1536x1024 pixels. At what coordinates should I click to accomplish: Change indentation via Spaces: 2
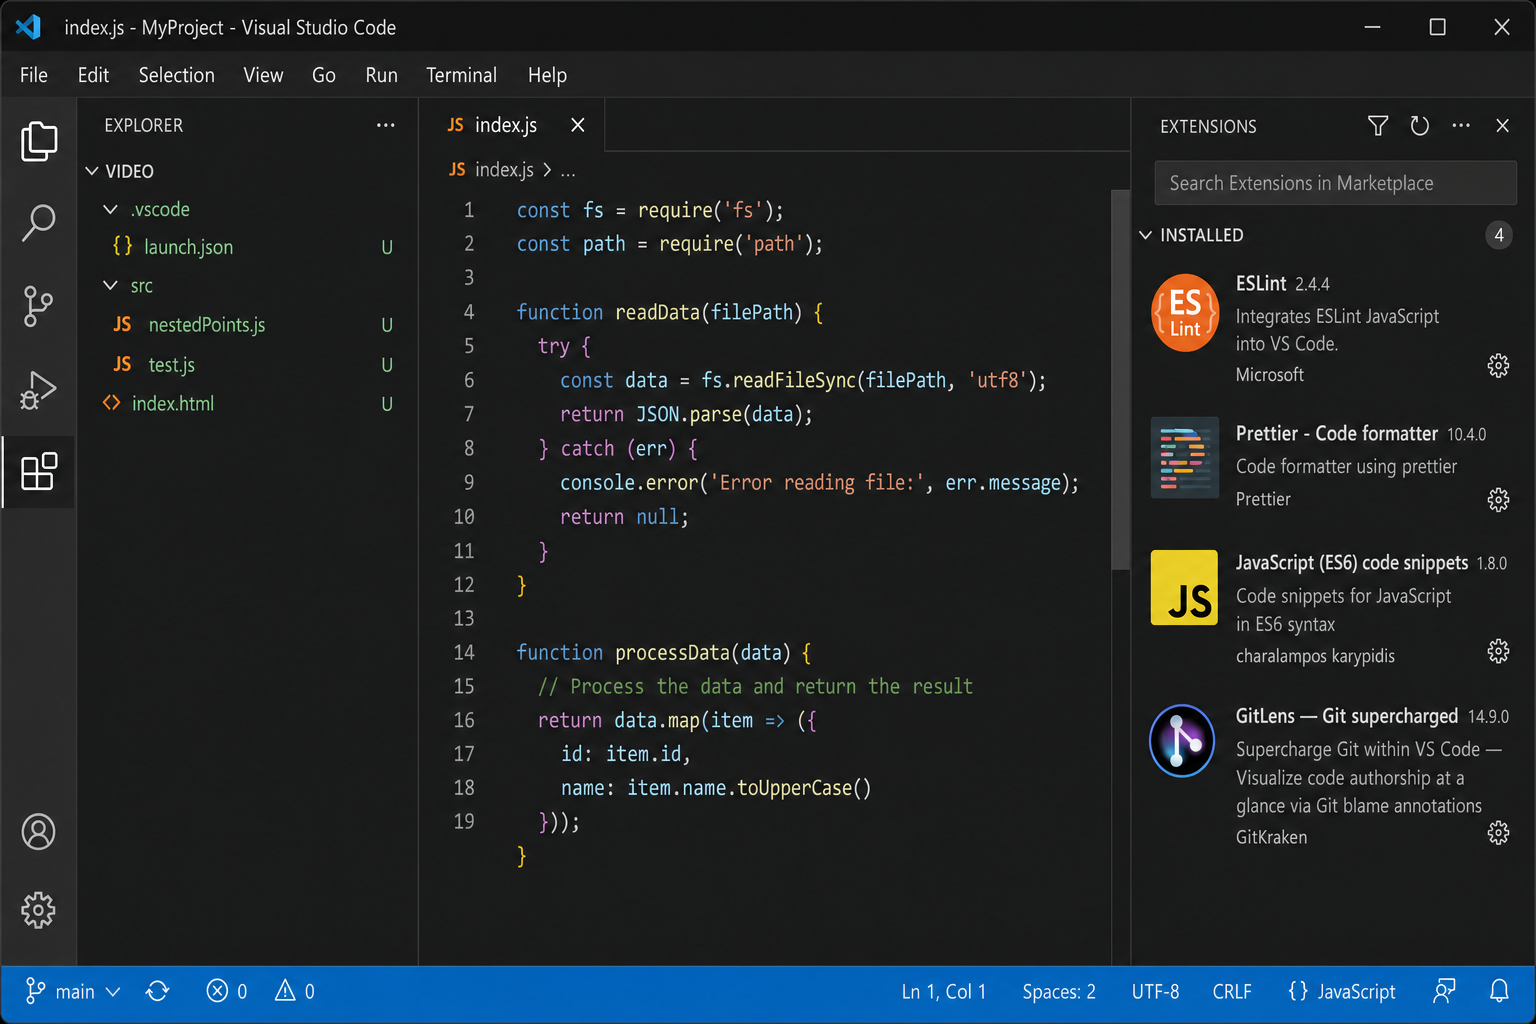coord(1059,991)
